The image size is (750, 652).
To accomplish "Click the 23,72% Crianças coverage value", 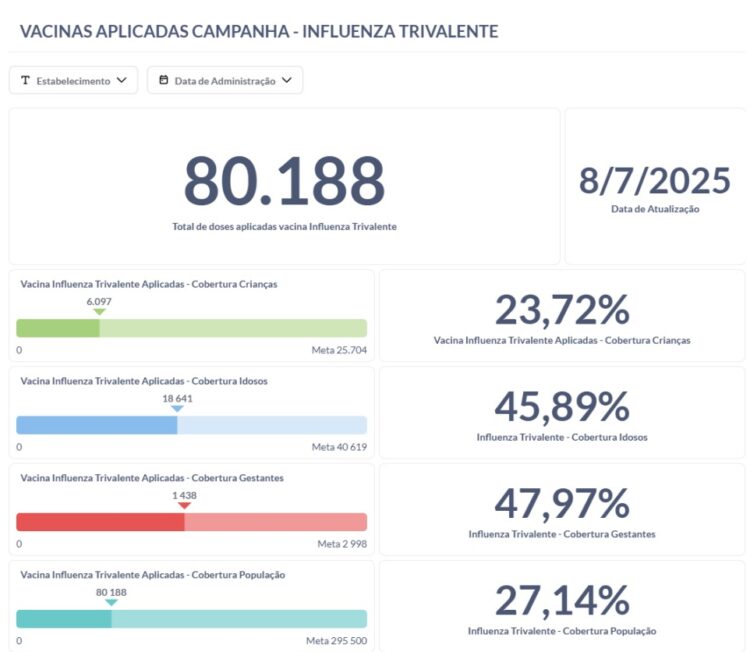I will (562, 310).
